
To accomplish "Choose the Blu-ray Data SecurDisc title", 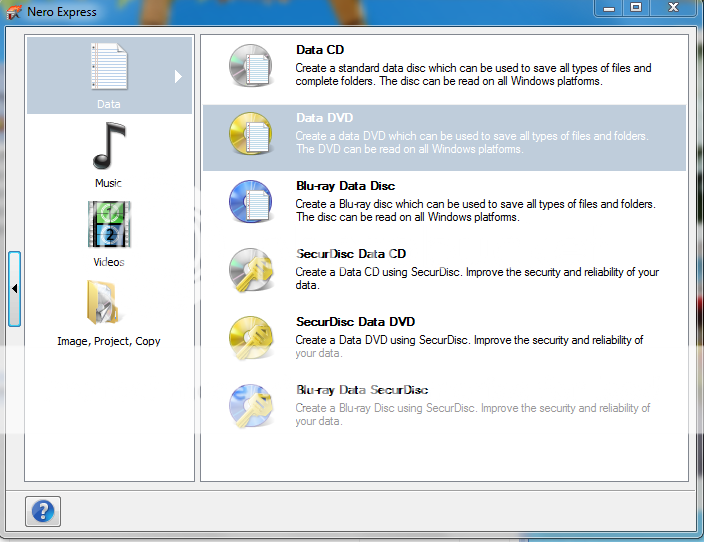I will (362, 390).
